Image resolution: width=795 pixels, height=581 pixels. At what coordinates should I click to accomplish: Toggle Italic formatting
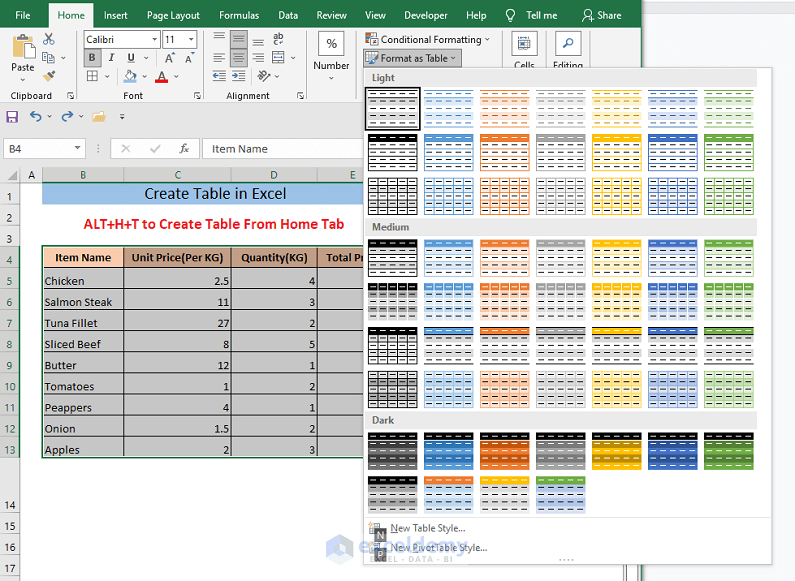(x=111, y=58)
